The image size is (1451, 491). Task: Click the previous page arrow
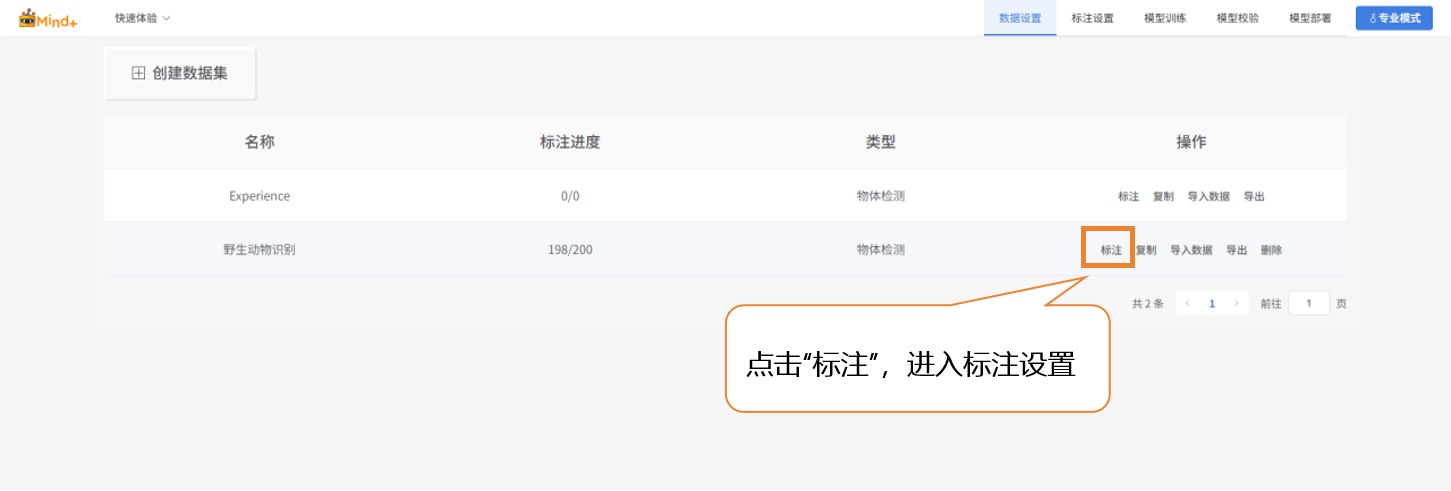click(1187, 303)
